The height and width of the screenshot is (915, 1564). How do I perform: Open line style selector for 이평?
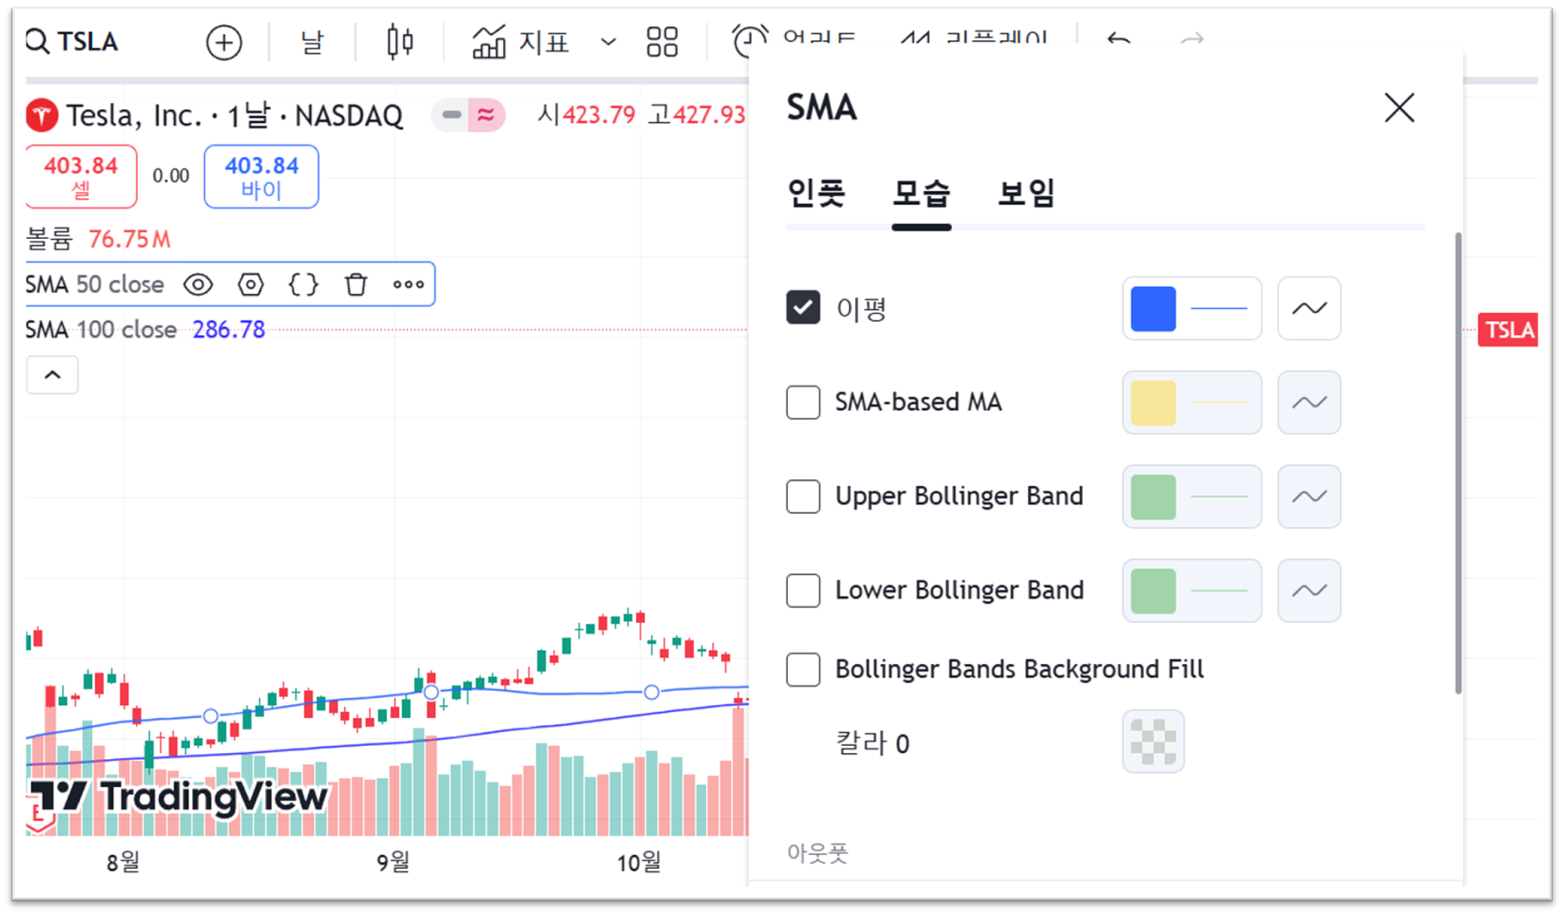pyautogui.click(x=1309, y=308)
